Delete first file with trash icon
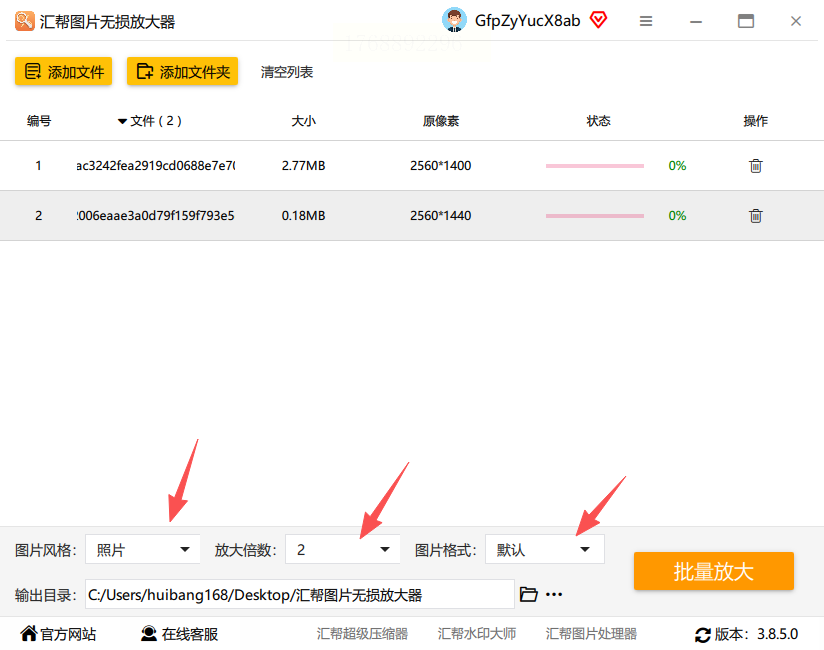Screen dimensions: 824x650 [x=755, y=166]
